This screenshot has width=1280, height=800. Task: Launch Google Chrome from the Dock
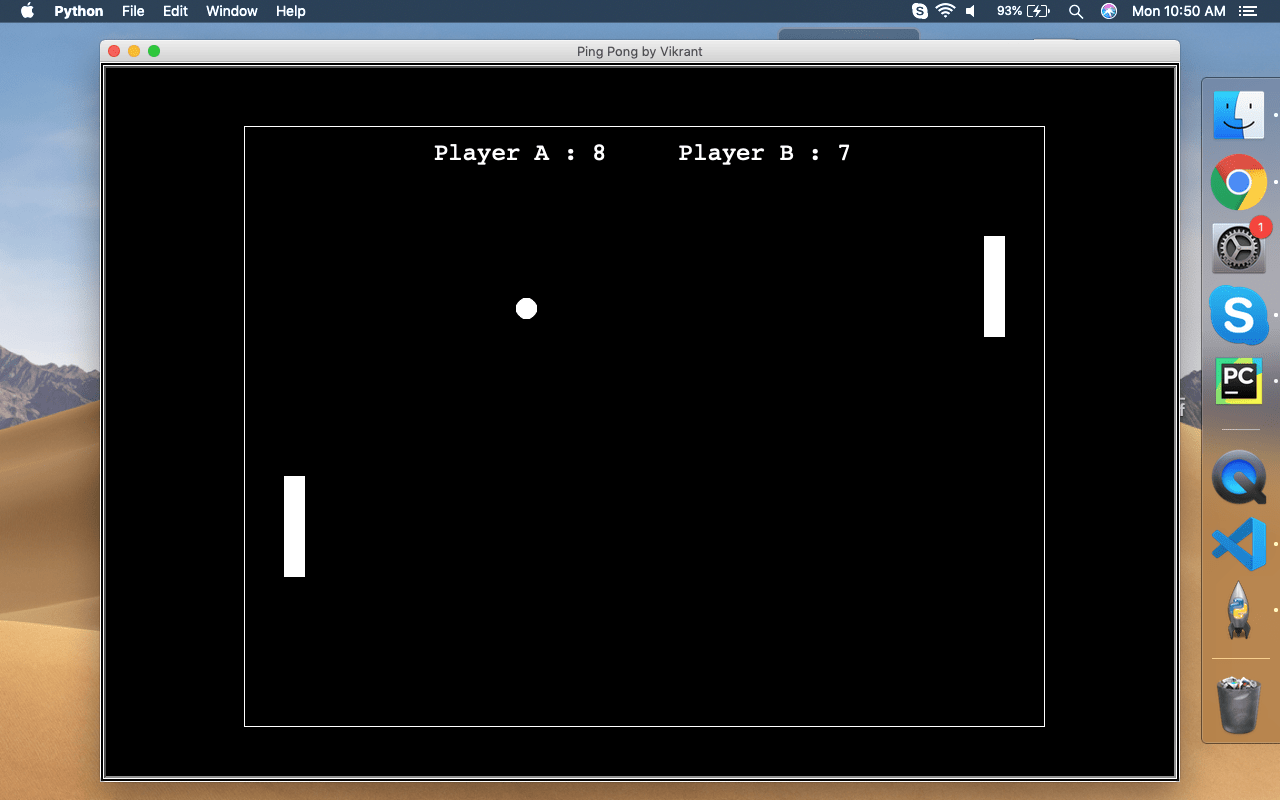pos(1239,183)
